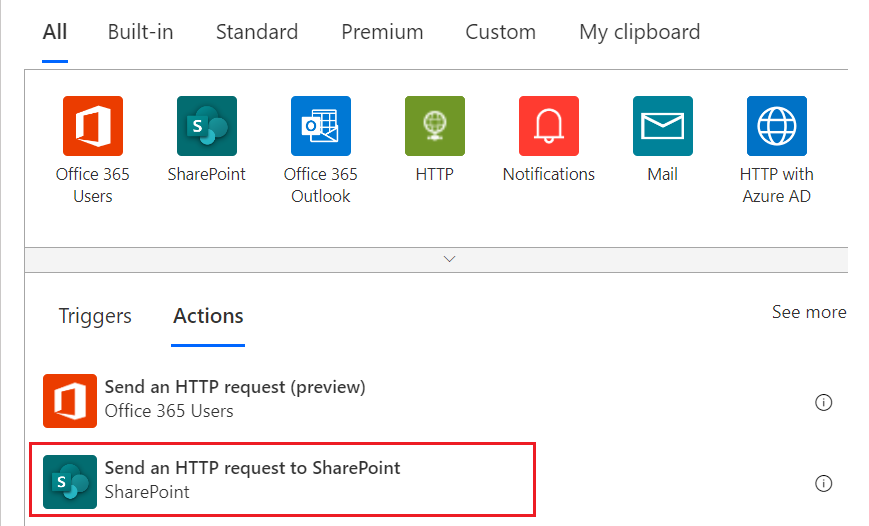Select the Office 365 Users connector icon
This screenshot has height=526, width=869.
[93, 126]
